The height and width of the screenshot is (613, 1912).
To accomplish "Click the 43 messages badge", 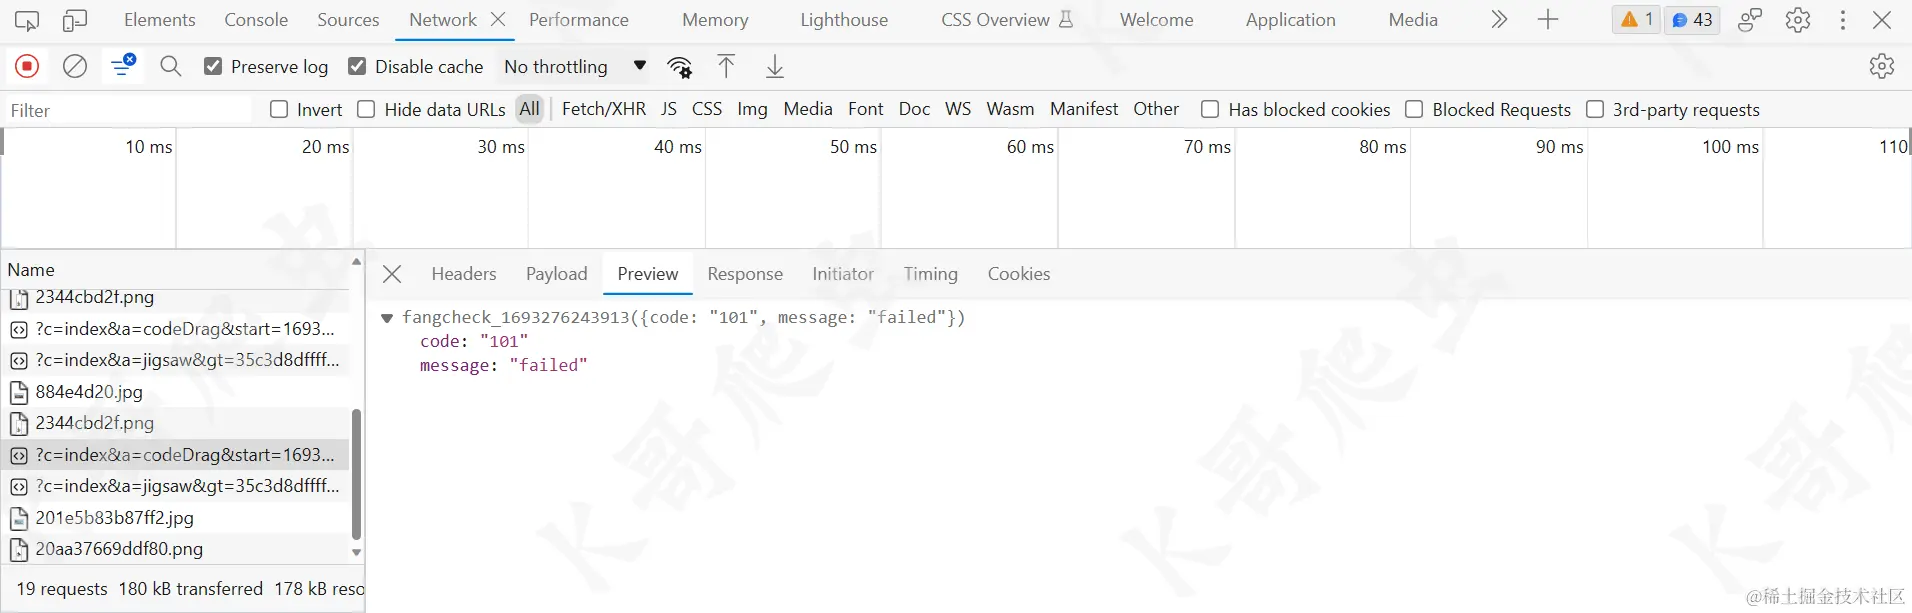I will pos(1692,20).
